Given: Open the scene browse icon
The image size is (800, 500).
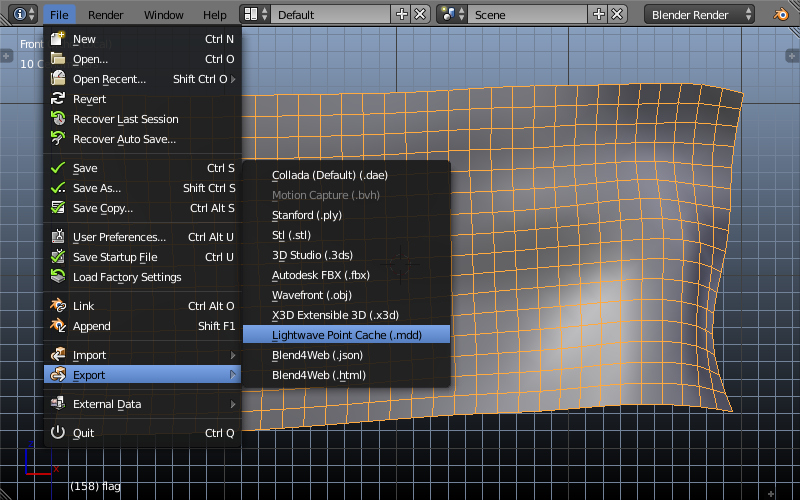Looking at the screenshot, I should point(453,14).
